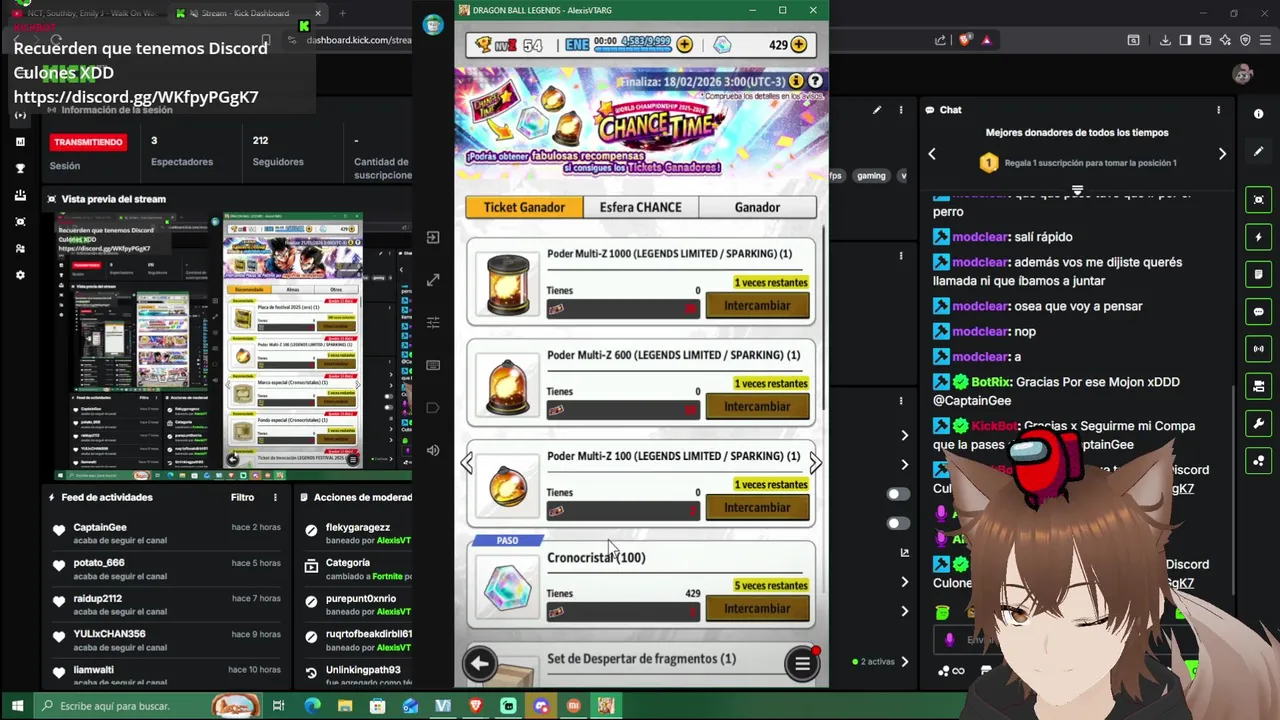The image size is (1280, 720).
Task: Open the Kick profile avatar
Action: (1243, 73)
